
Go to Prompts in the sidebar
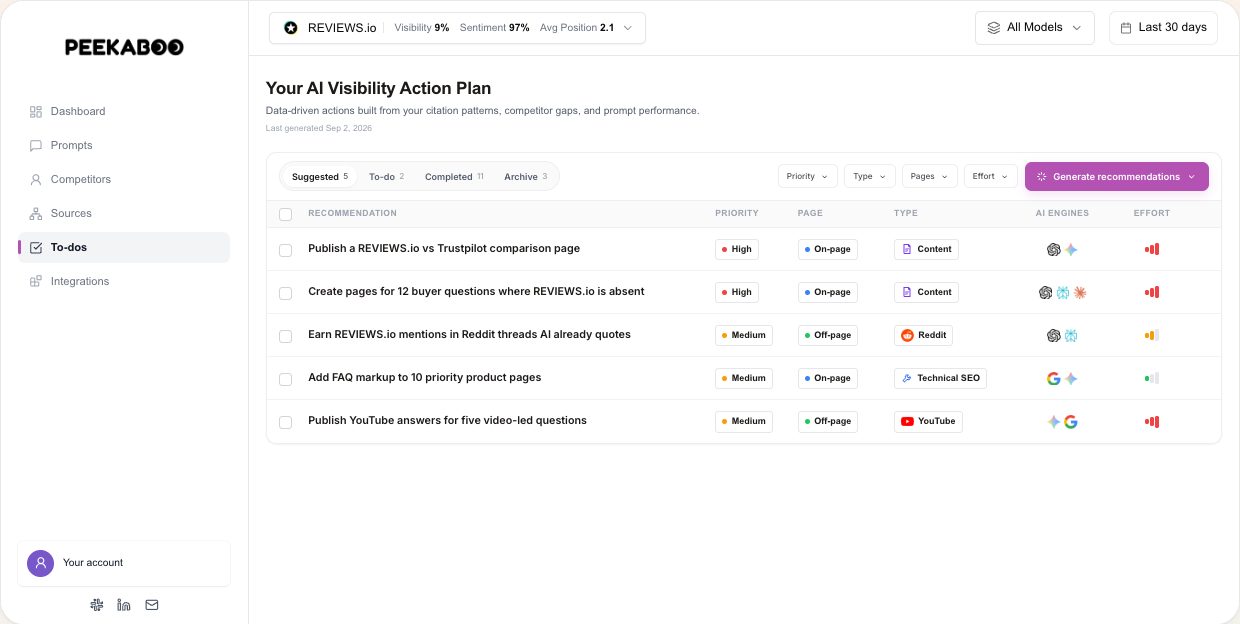pyautogui.click(x=124, y=145)
